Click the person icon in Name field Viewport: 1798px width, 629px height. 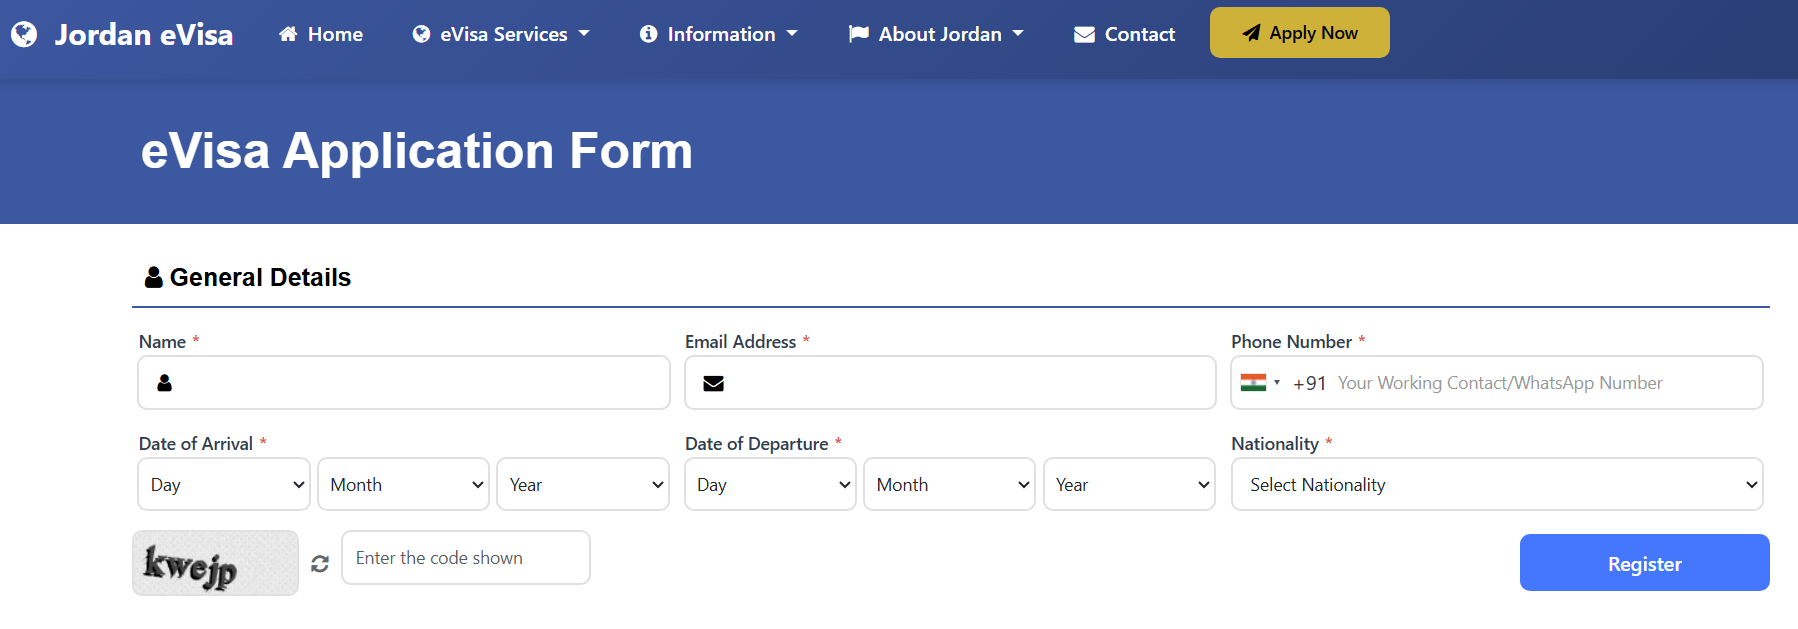pyautogui.click(x=165, y=383)
